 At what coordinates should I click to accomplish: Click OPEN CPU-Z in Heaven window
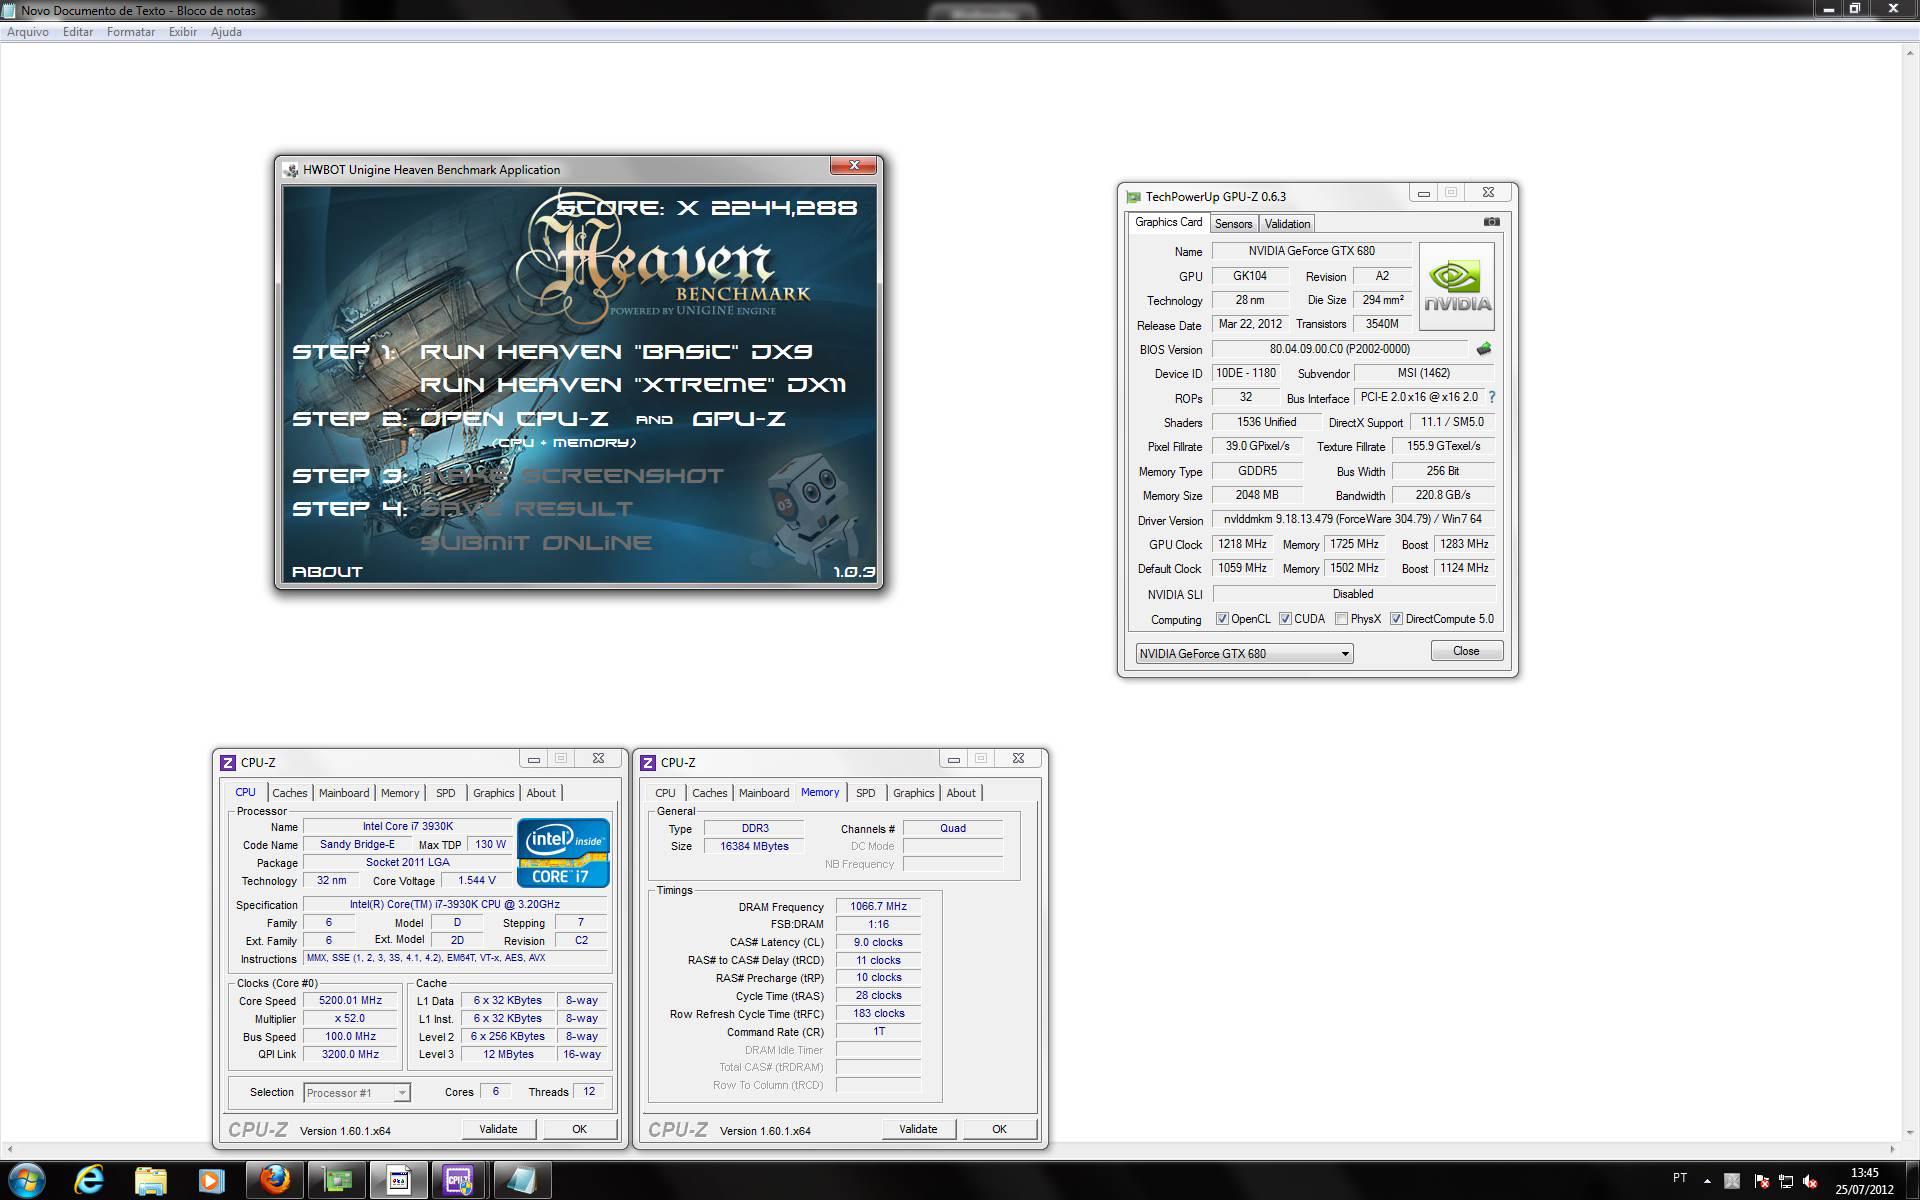(514, 419)
